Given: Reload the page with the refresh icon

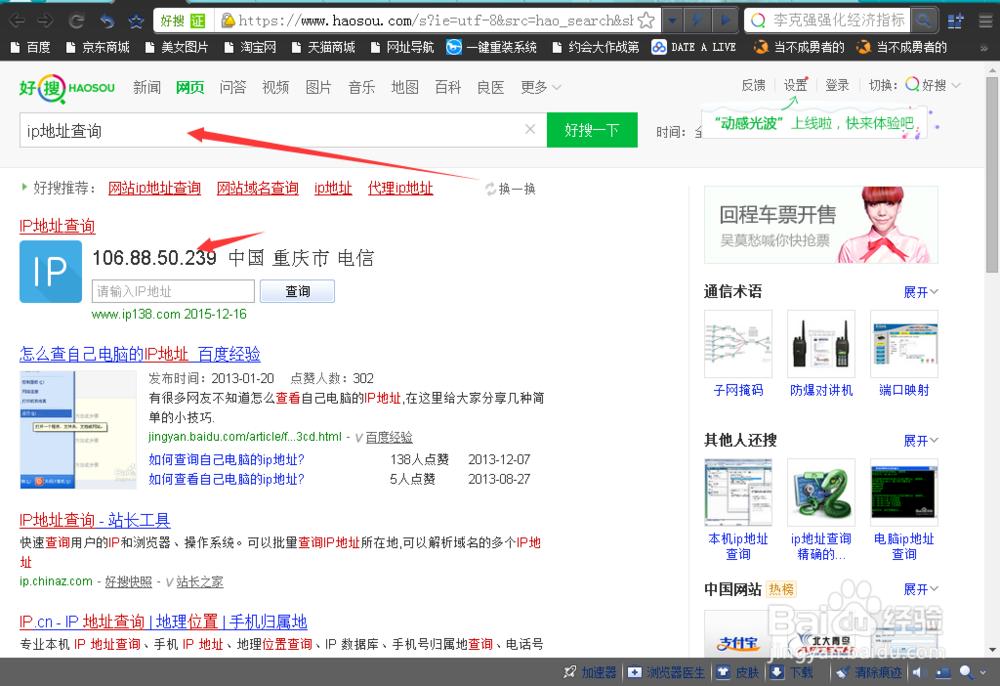Looking at the screenshot, I should pos(76,20).
